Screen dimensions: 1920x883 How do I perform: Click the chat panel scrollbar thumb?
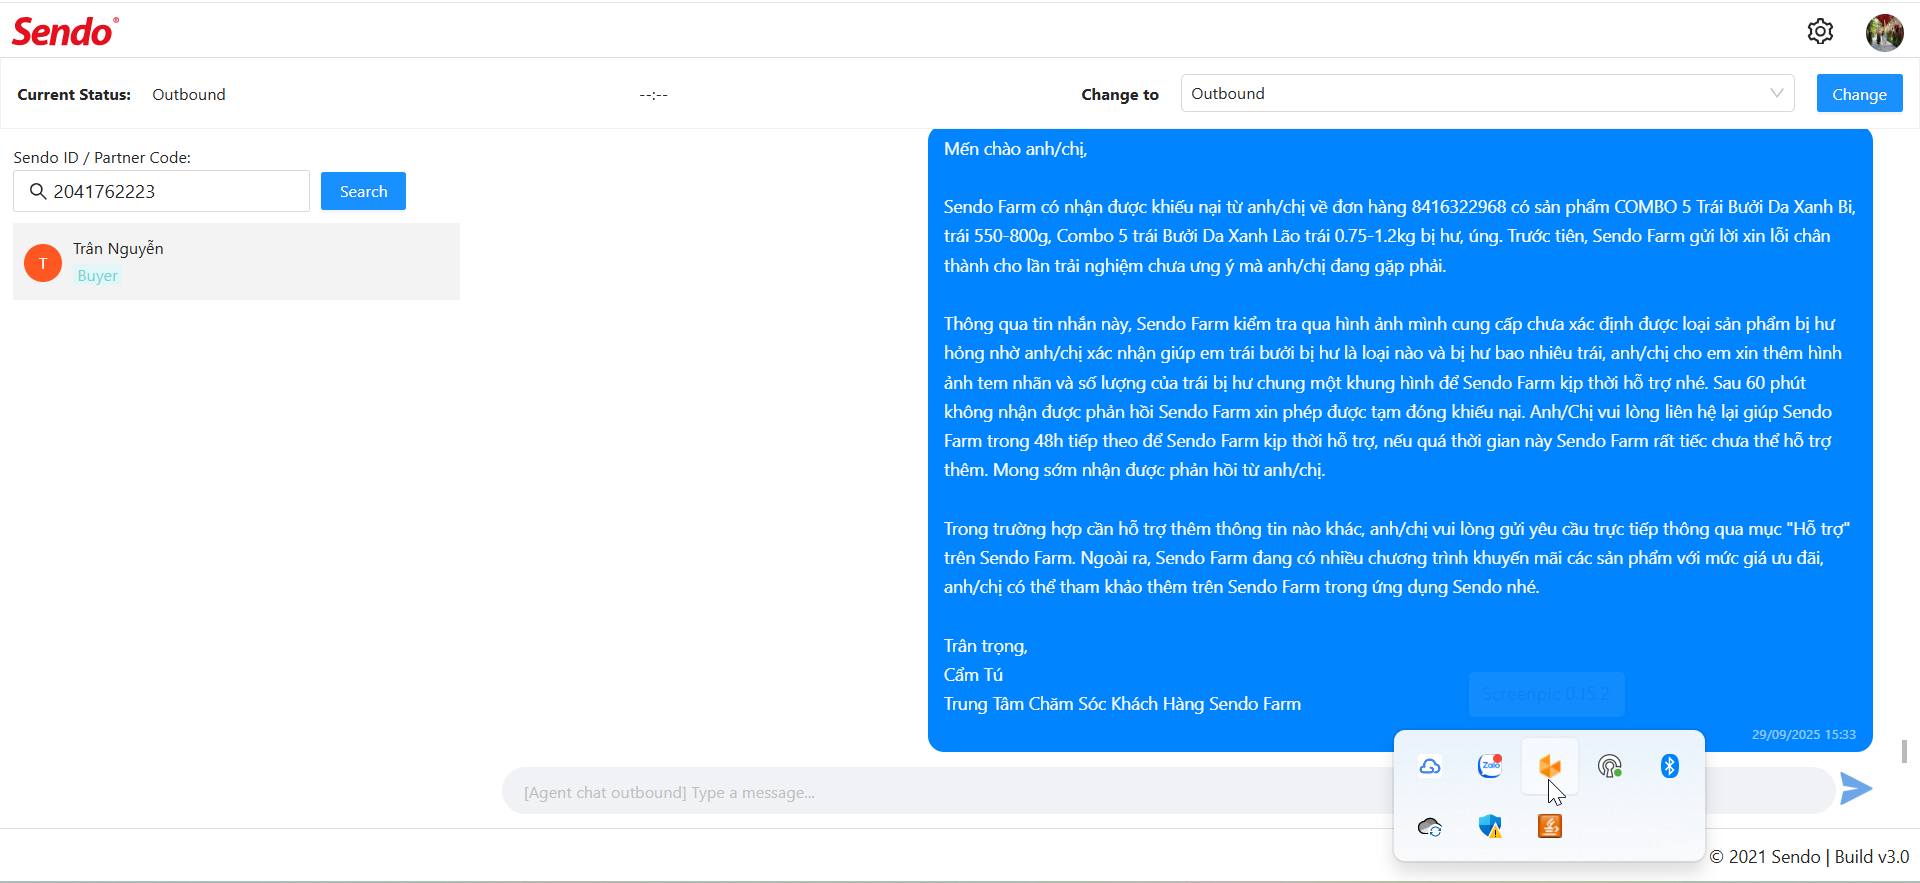1904,751
